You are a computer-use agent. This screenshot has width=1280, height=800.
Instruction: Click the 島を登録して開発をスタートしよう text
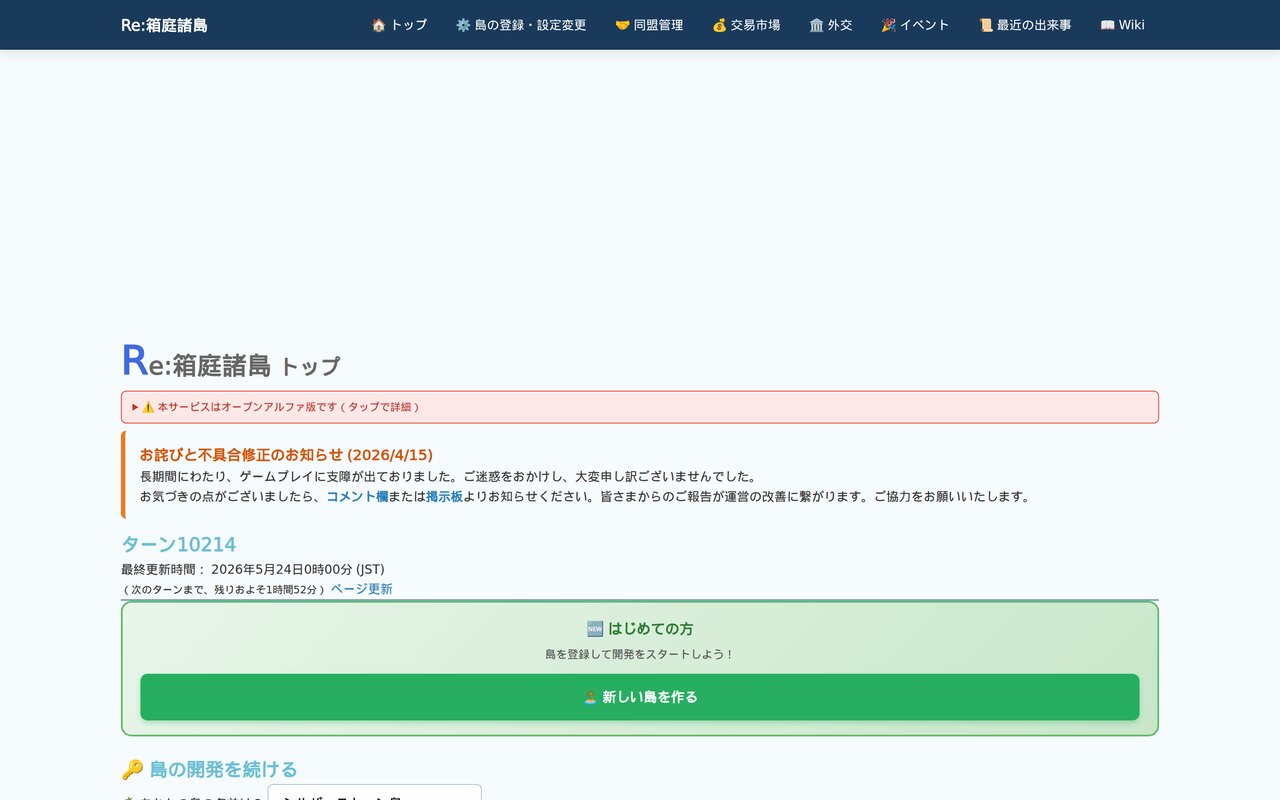click(x=640, y=654)
